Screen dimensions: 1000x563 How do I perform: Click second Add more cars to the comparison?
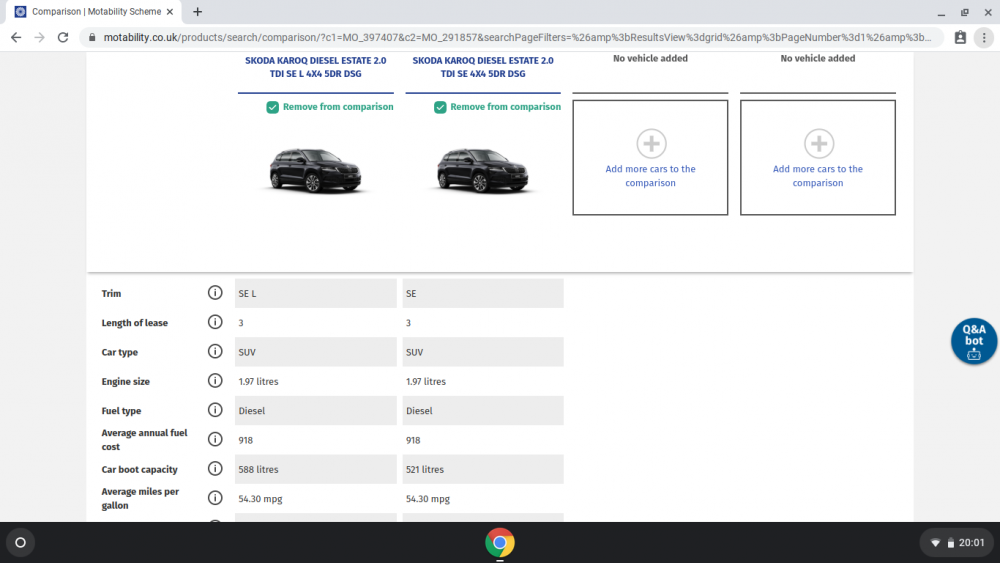(818, 176)
